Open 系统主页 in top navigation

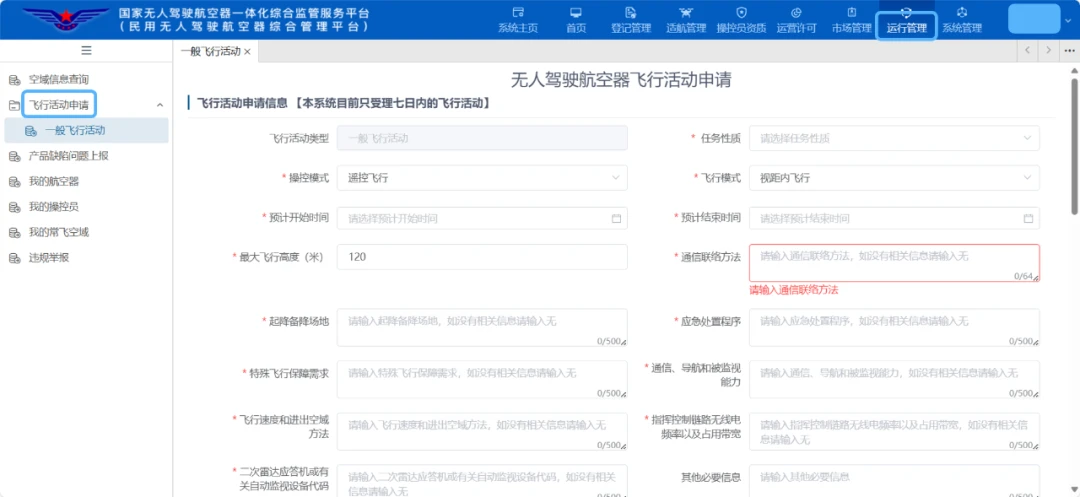517,20
